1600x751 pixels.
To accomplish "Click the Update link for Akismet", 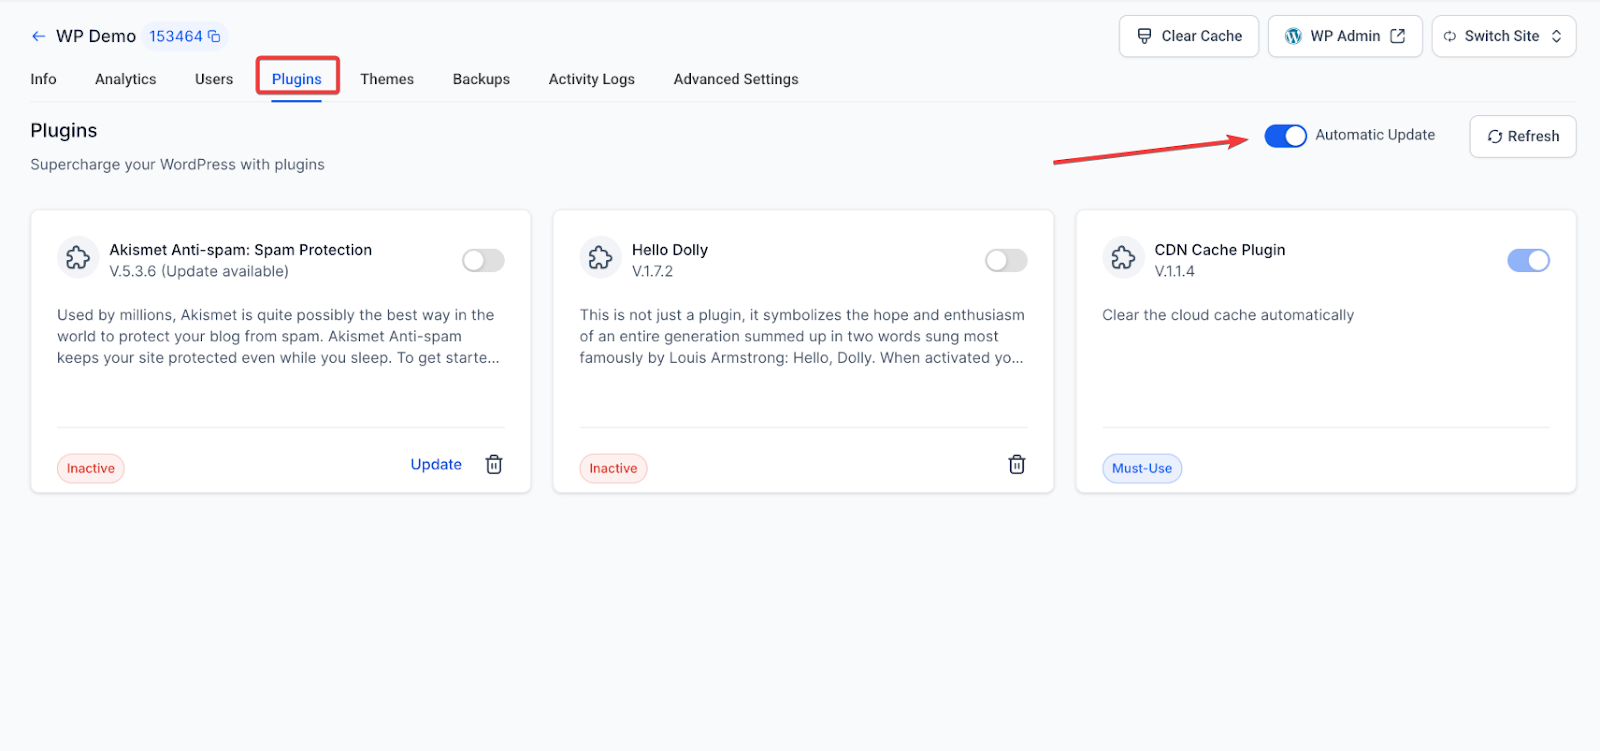I will coord(436,464).
